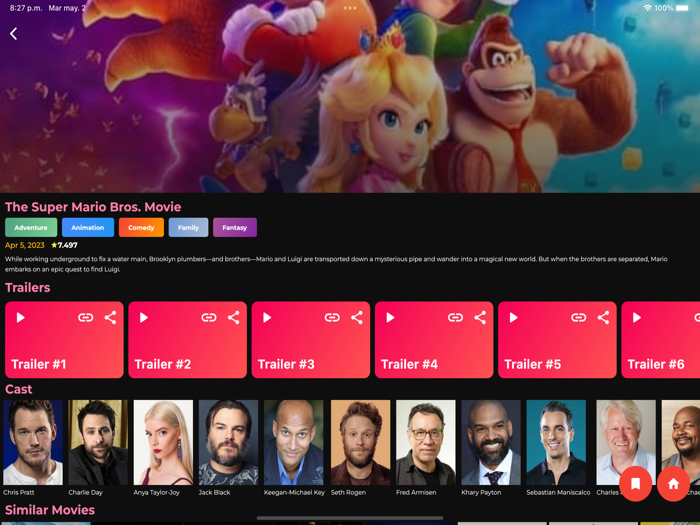The width and height of the screenshot is (700, 525).
Task: Select the Fantasy genre tag
Action: [x=235, y=227]
